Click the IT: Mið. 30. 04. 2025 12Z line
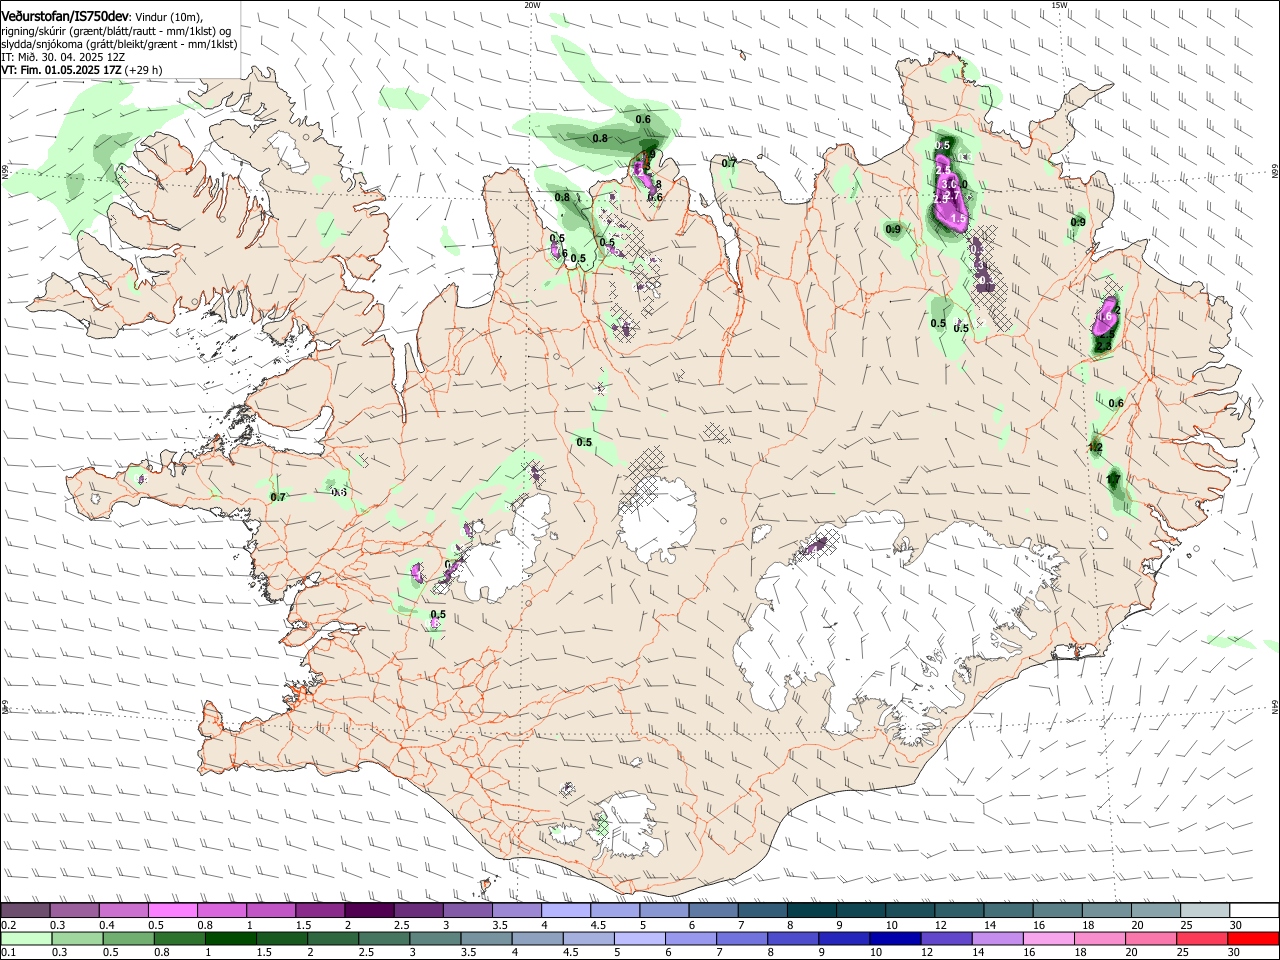This screenshot has height=960, width=1280. click(63, 57)
